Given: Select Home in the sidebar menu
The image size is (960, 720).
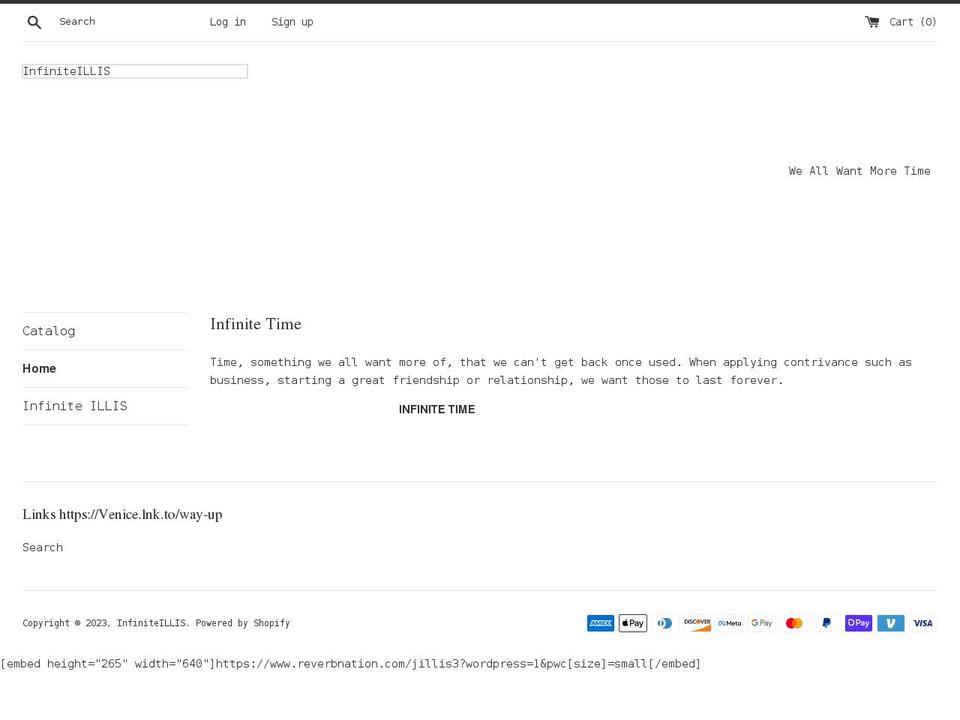Looking at the screenshot, I should 39,369.
